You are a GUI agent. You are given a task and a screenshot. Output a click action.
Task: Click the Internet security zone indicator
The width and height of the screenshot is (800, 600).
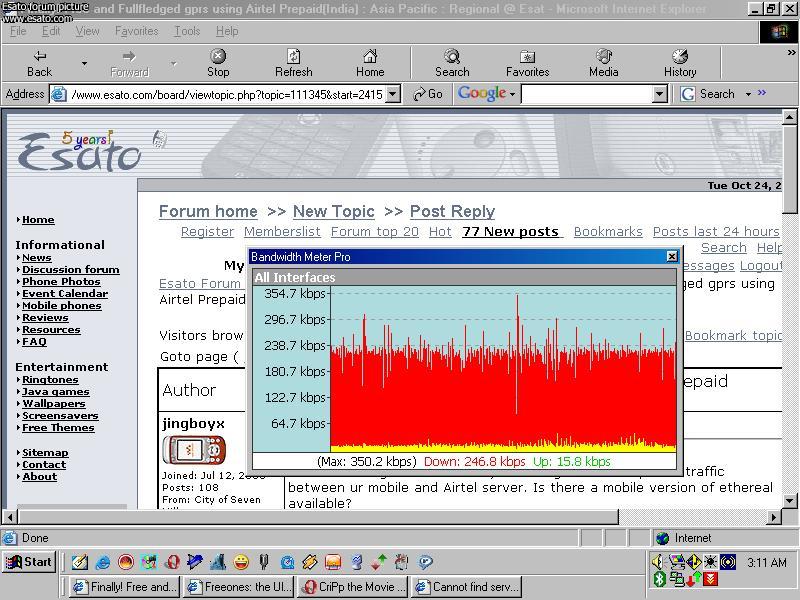[722, 538]
